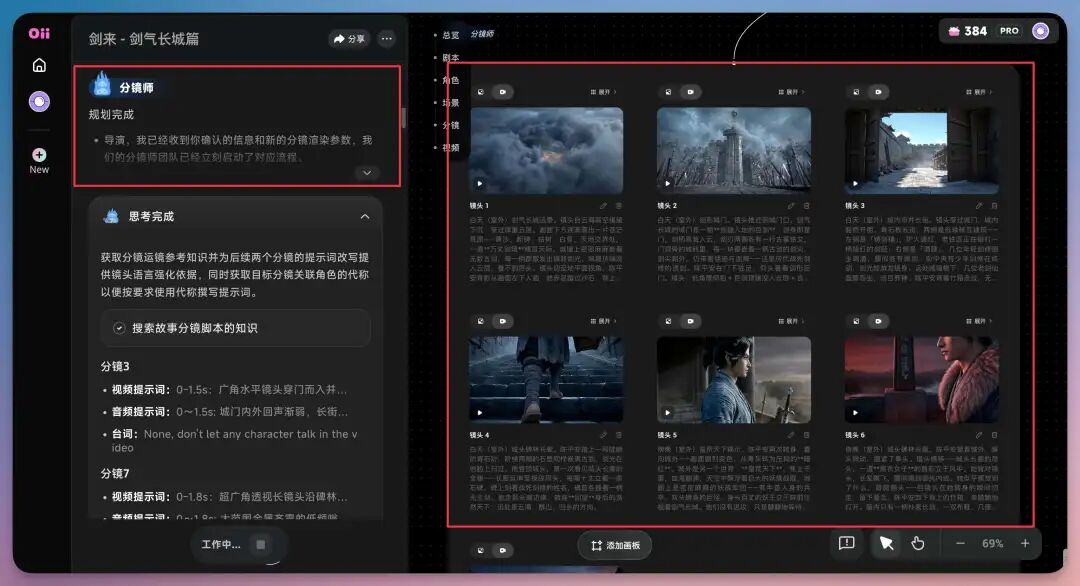1080x586 pixels.
Task: Navigate to 剧本 section
Action: coord(450,58)
